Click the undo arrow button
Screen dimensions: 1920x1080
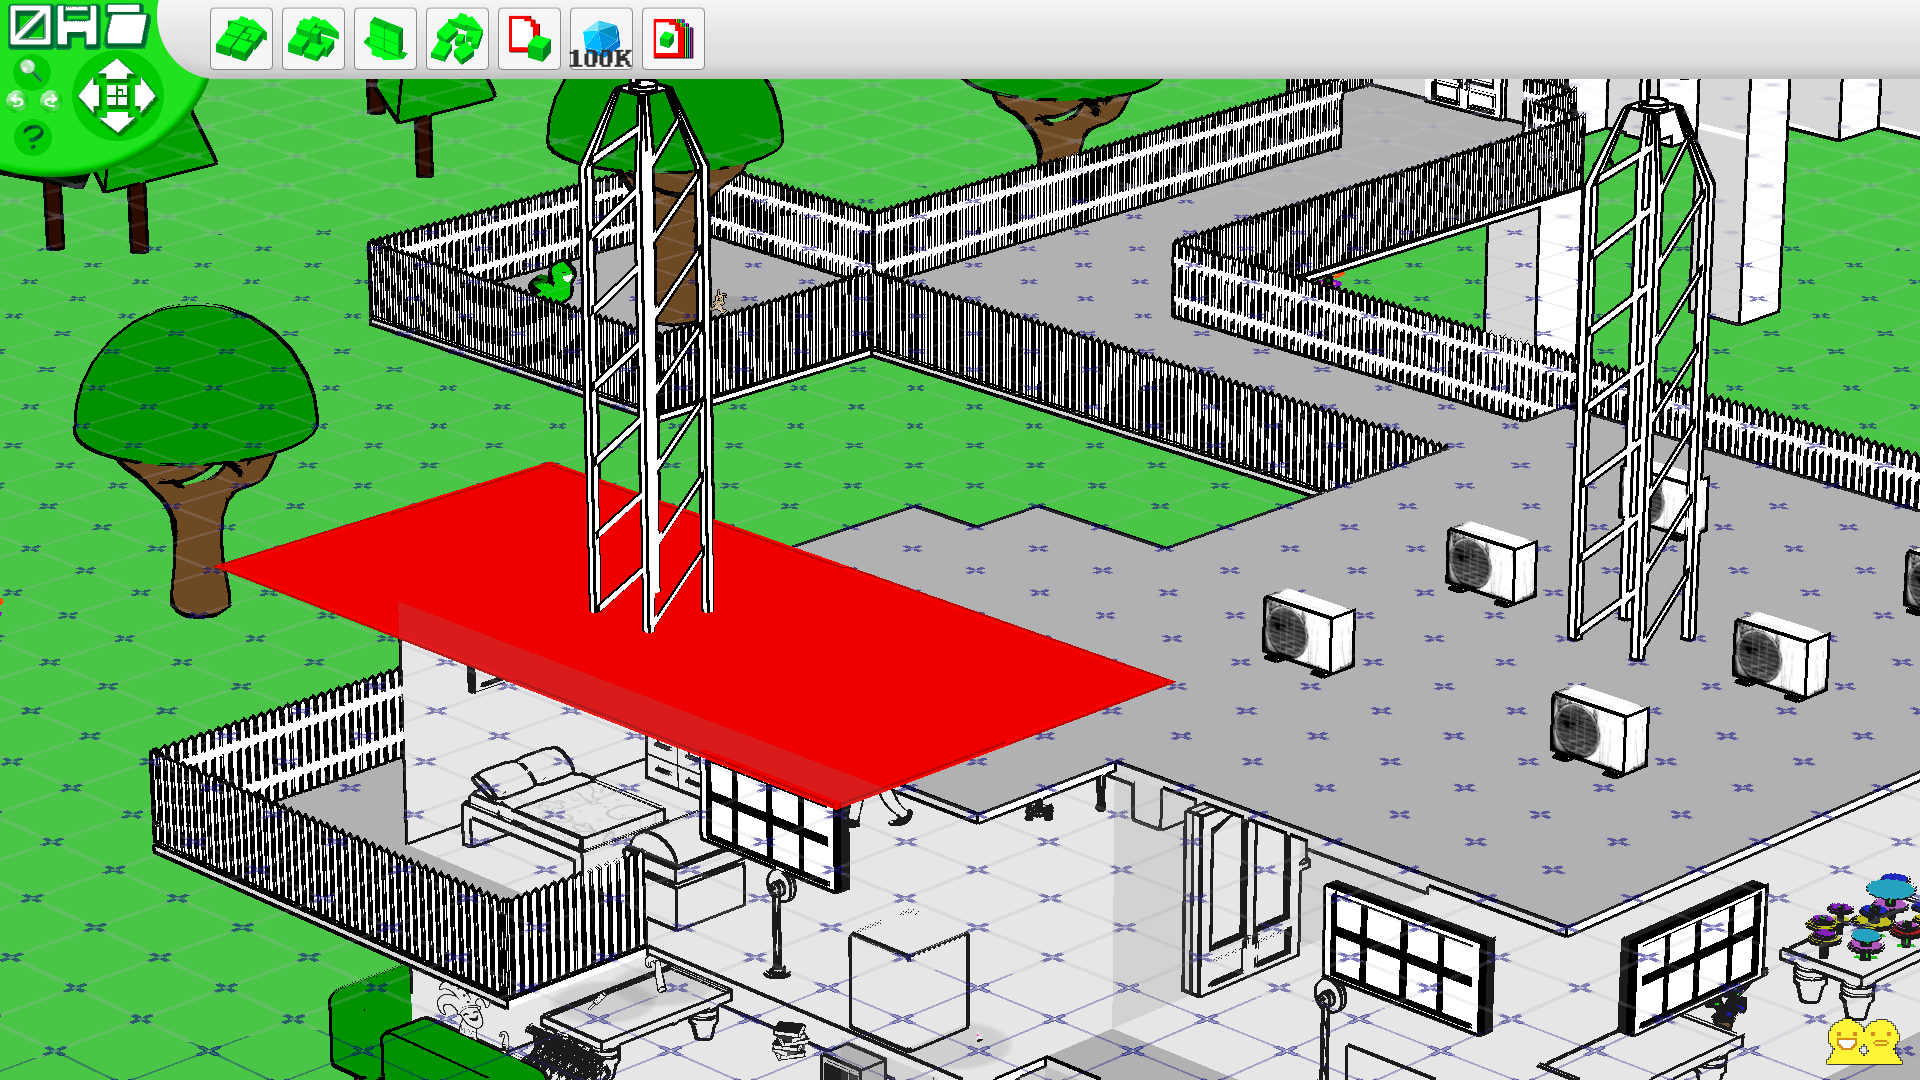16,100
